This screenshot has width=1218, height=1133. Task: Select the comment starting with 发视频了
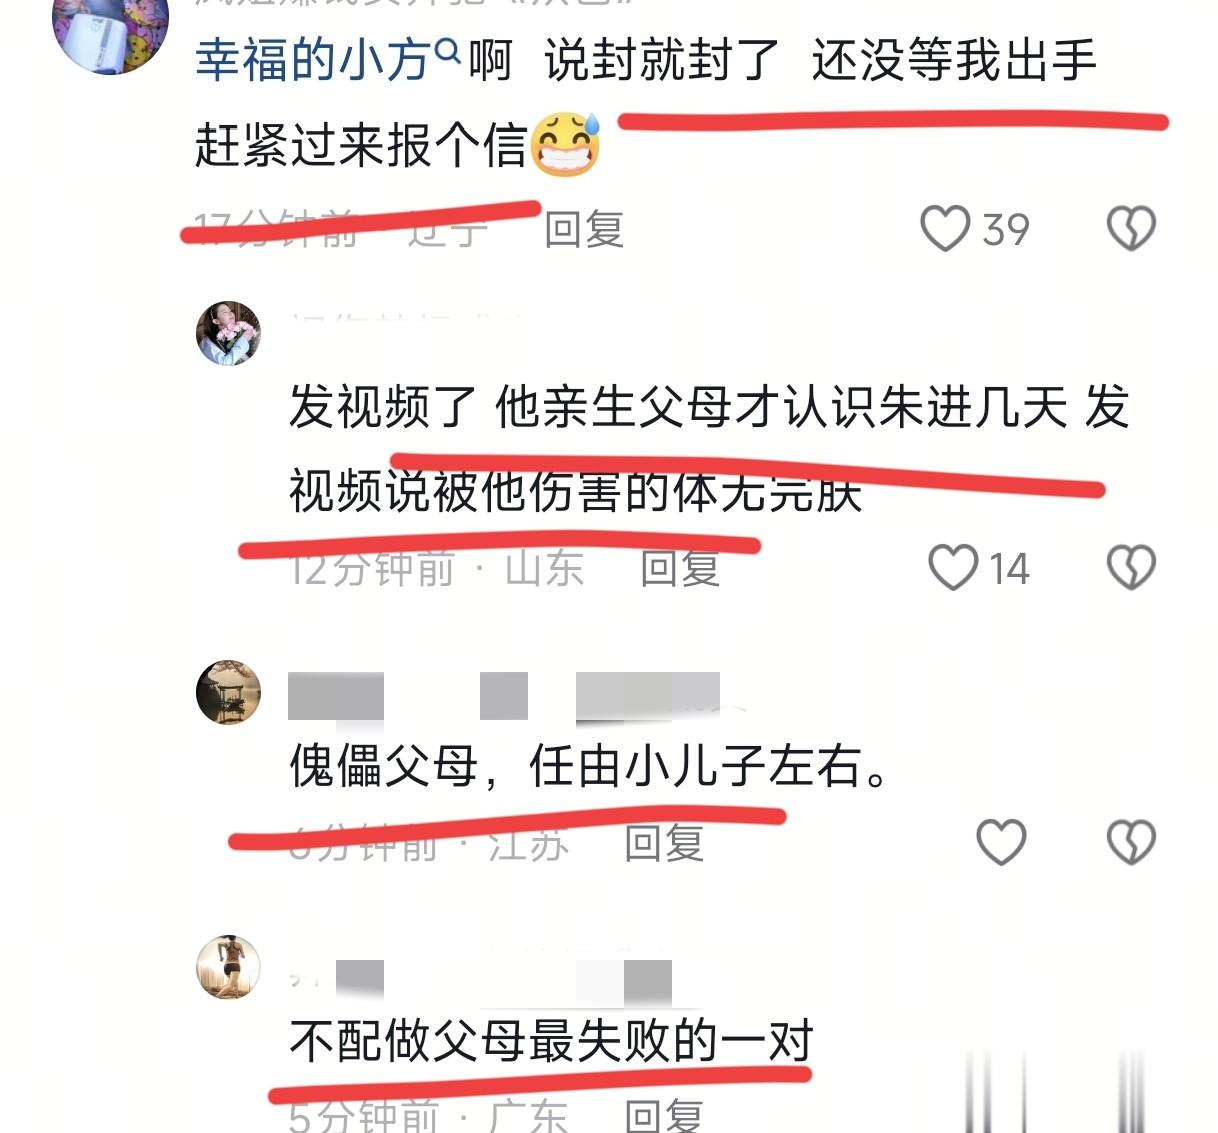[709, 449]
